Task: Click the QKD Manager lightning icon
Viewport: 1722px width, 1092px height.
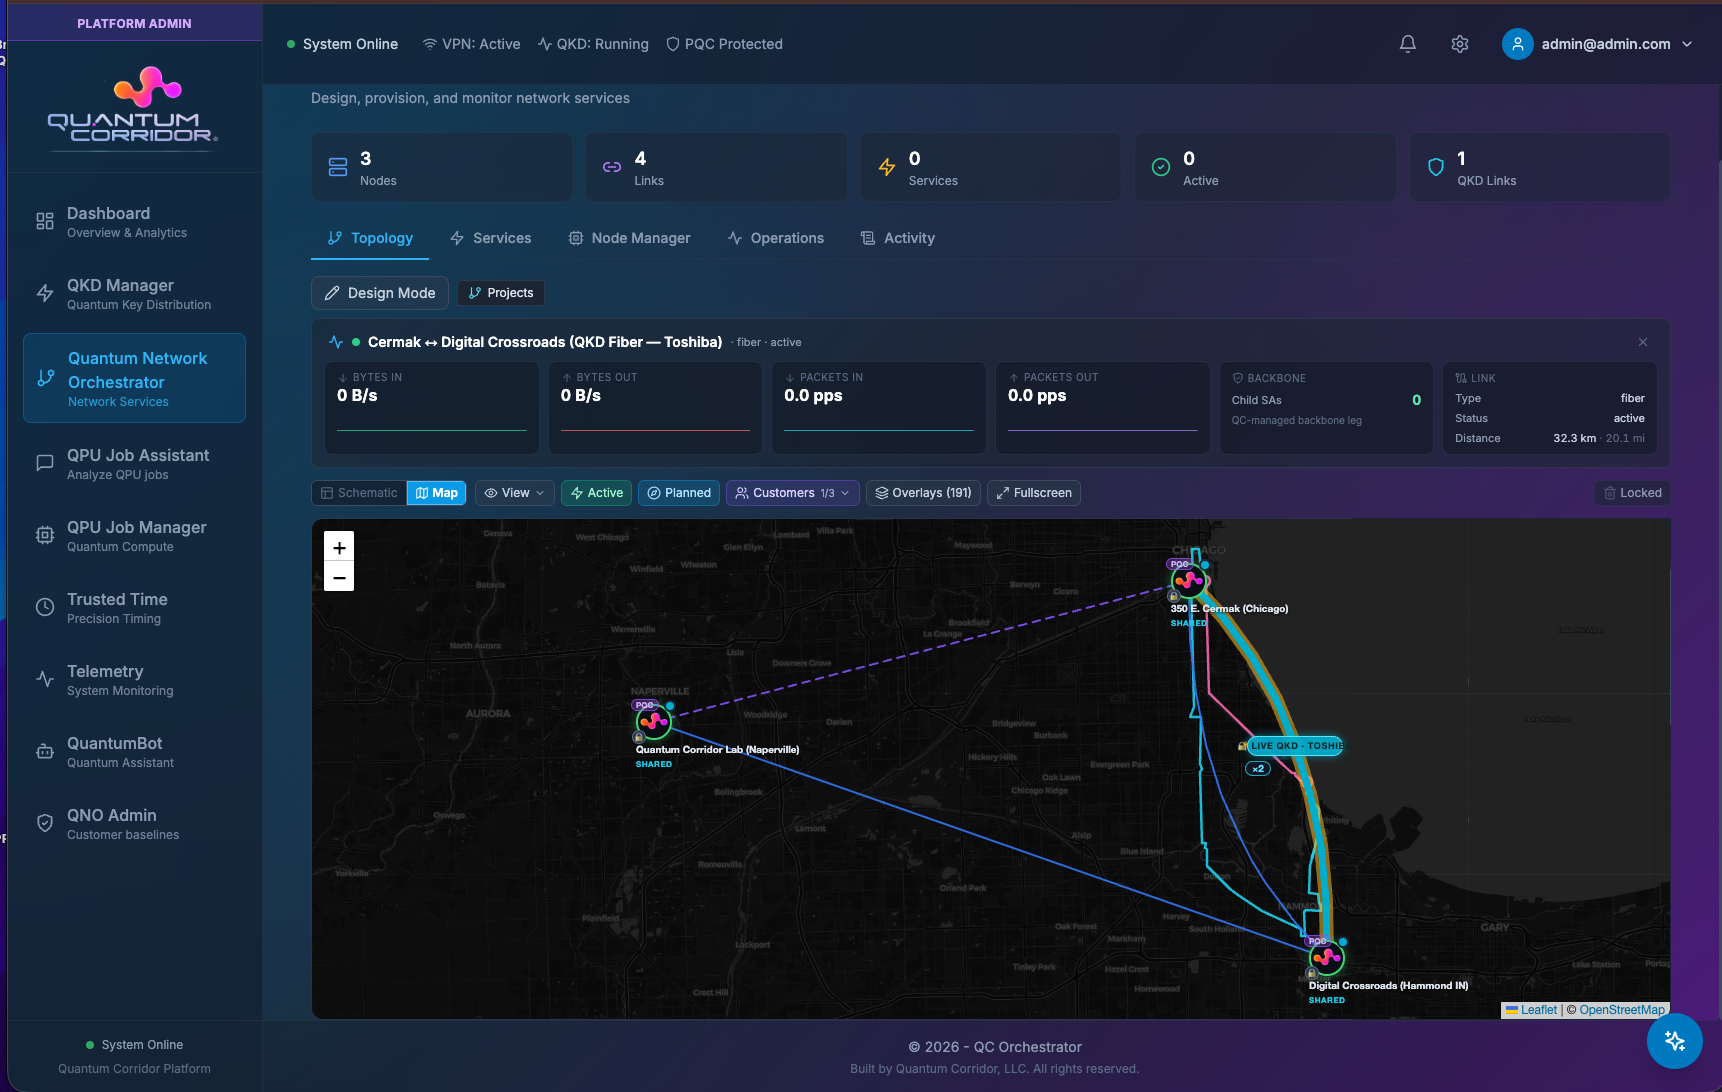Action: coord(45,293)
